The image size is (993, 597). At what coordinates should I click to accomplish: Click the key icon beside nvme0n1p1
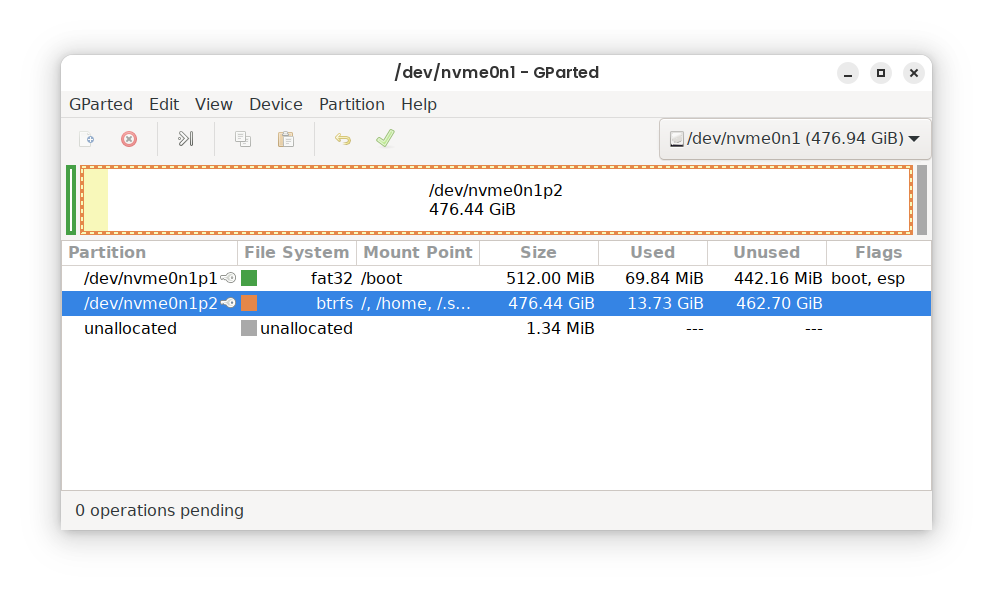point(228,278)
